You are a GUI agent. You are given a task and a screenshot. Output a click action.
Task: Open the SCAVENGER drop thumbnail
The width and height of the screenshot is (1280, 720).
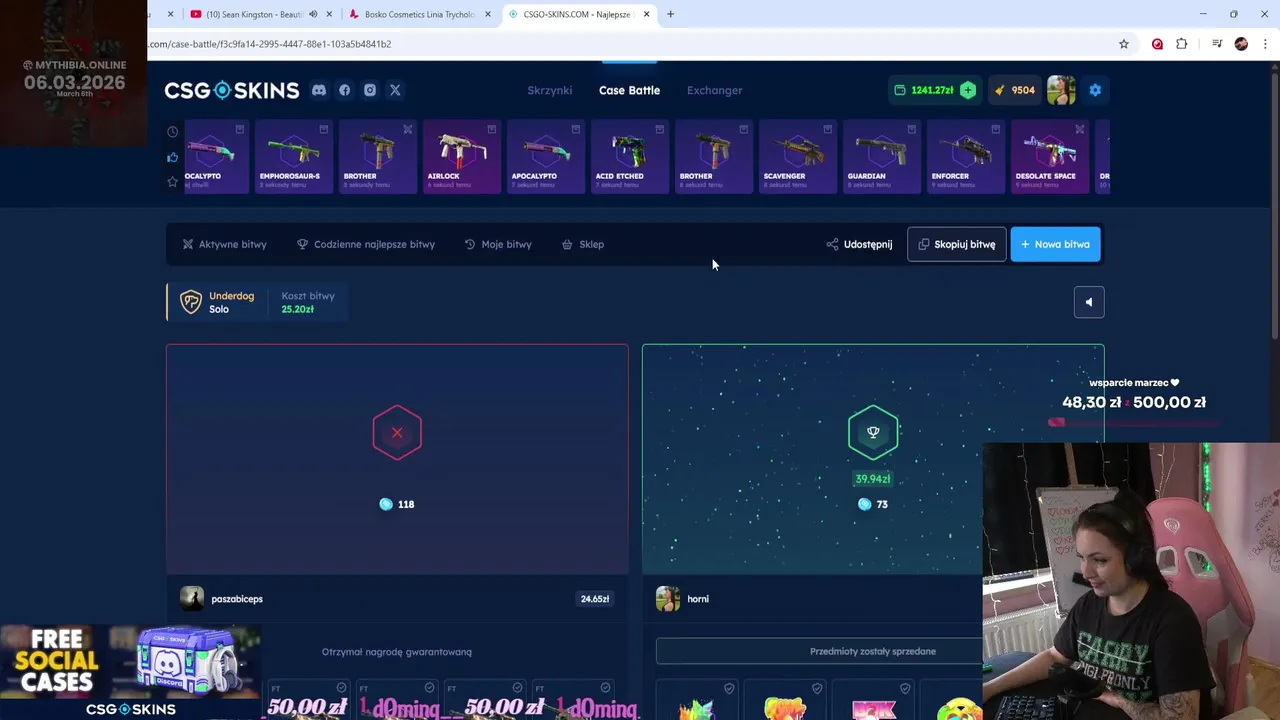pyautogui.click(x=797, y=156)
